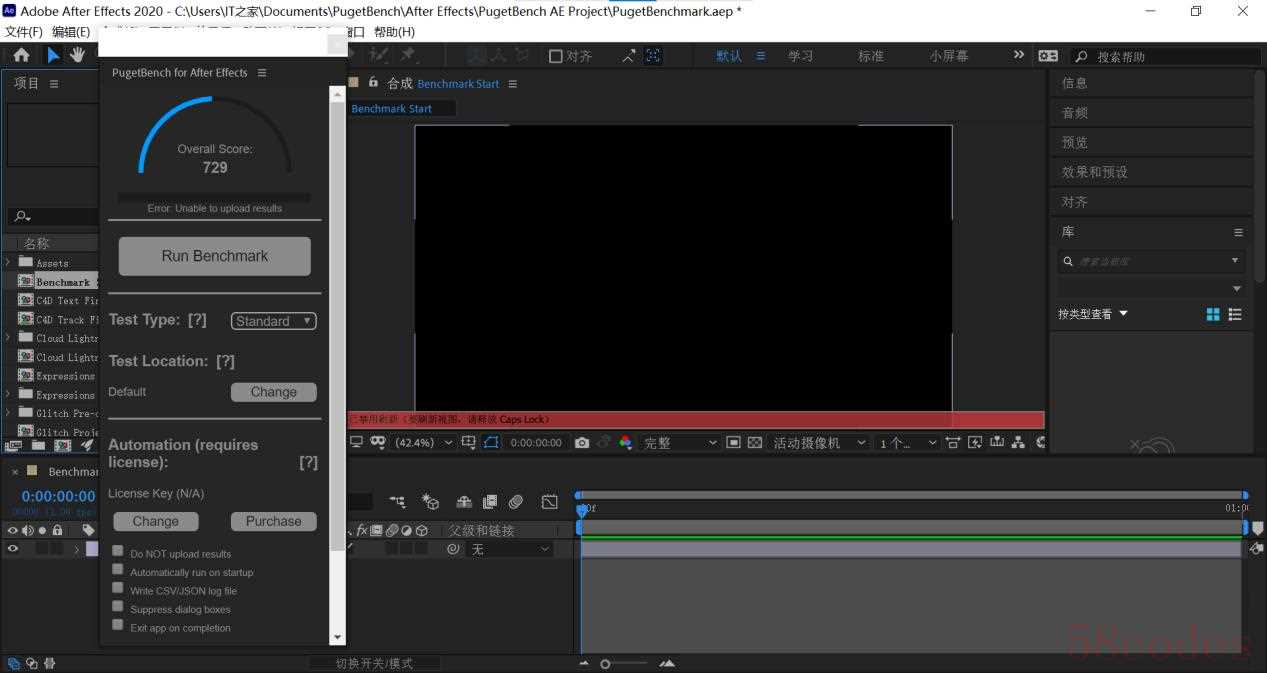Open the 效果和预设 panel
This screenshot has height=673, width=1267.
pyautogui.click(x=1095, y=172)
